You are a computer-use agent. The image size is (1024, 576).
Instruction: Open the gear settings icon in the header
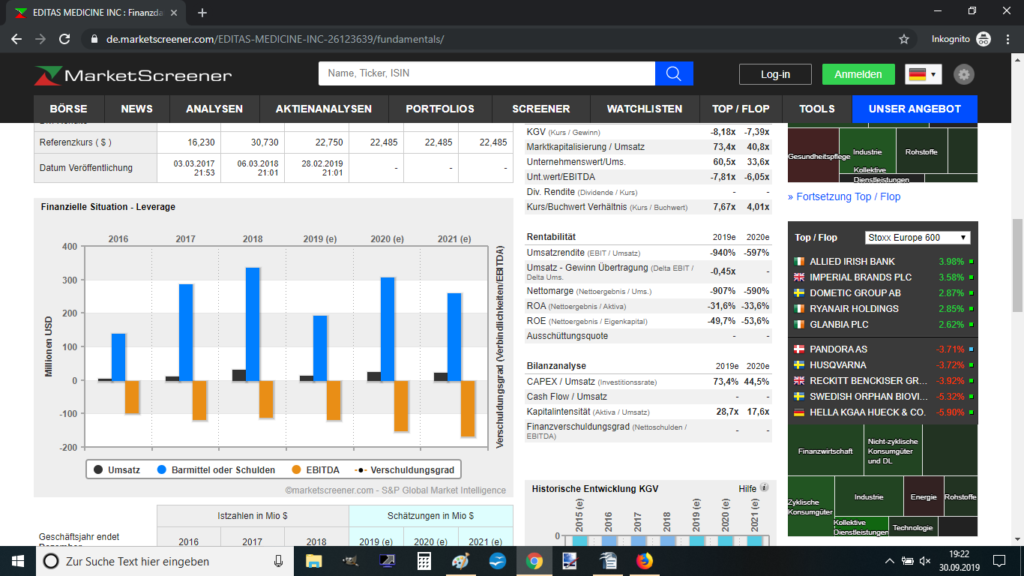click(x=963, y=74)
